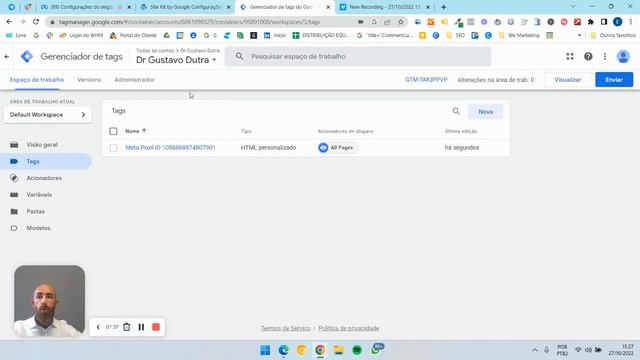The height and width of the screenshot is (360, 640).
Task: Open the help question mark icon
Action: (x=588, y=56)
